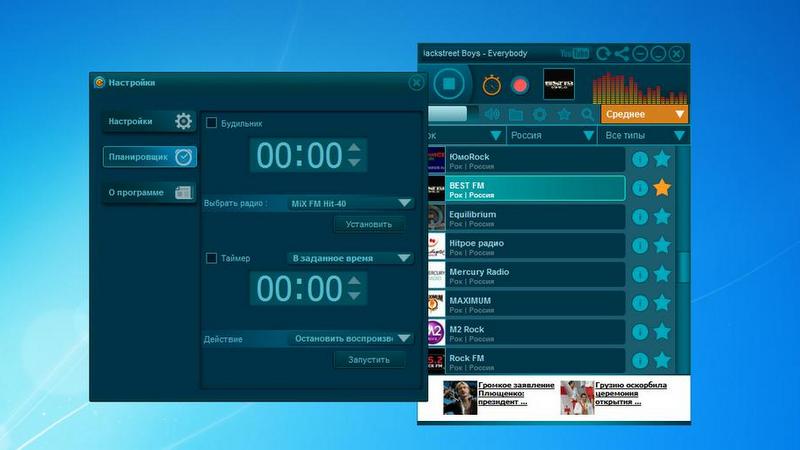Screen dimensions: 800x450
Task: Stop radio playback with the stop button
Action: click(x=448, y=84)
